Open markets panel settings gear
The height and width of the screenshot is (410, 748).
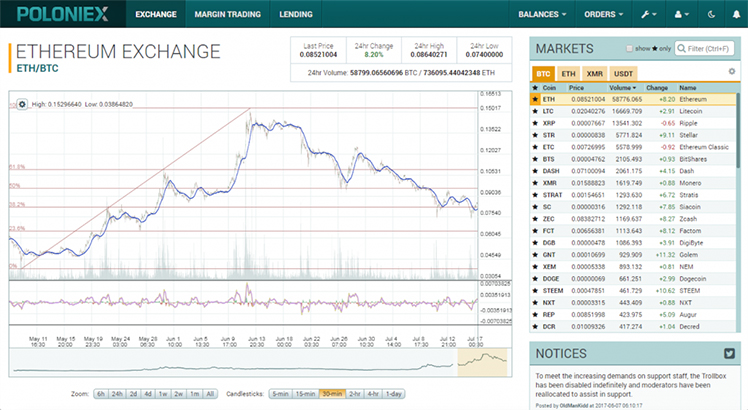click(732, 72)
